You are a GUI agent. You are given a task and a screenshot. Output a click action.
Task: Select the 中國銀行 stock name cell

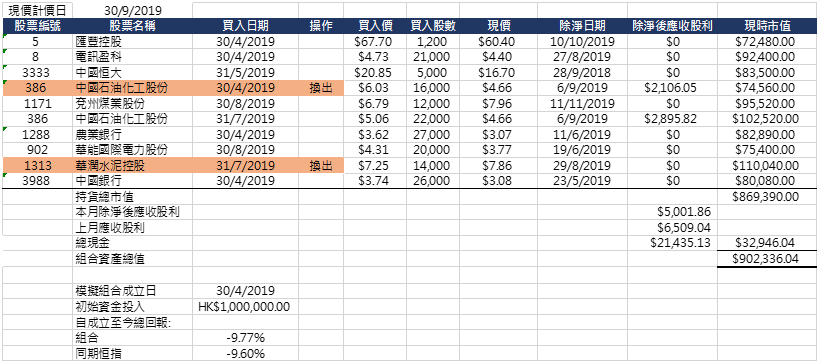(x=133, y=181)
